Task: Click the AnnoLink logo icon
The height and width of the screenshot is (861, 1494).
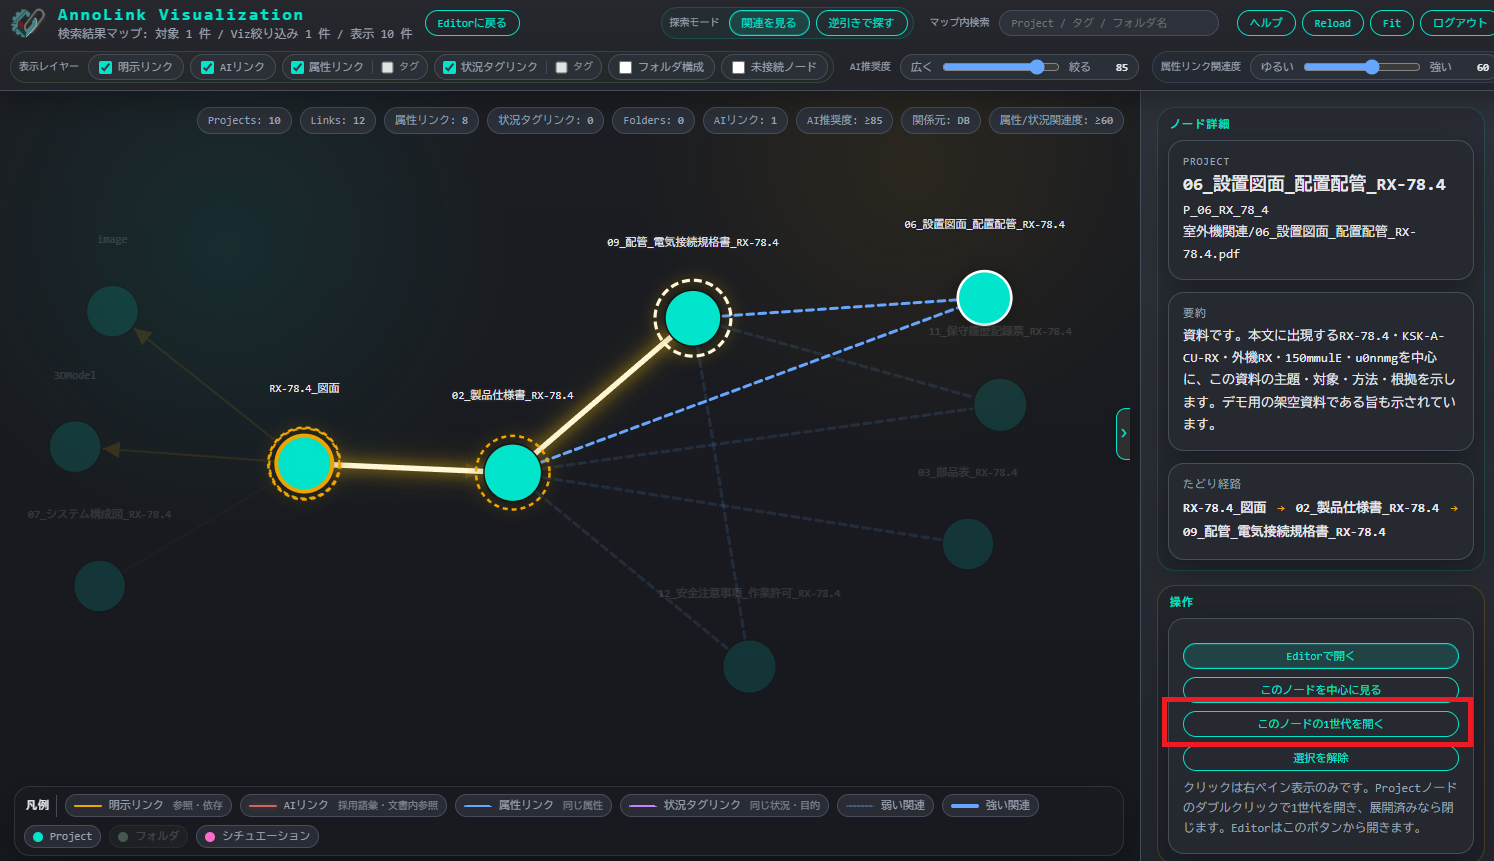Action: pyautogui.click(x=28, y=22)
